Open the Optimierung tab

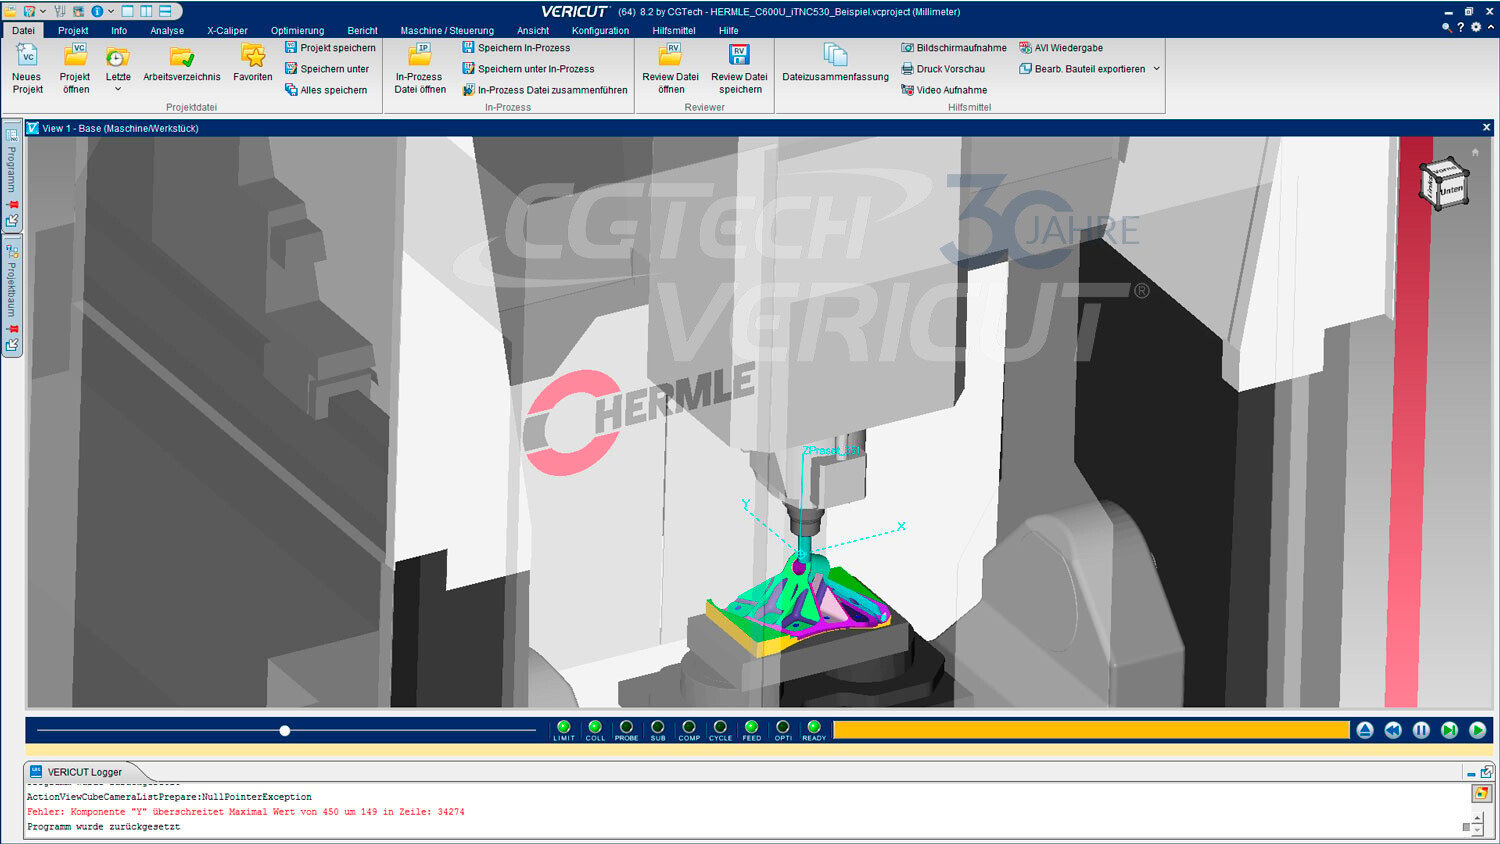click(297, 30)
